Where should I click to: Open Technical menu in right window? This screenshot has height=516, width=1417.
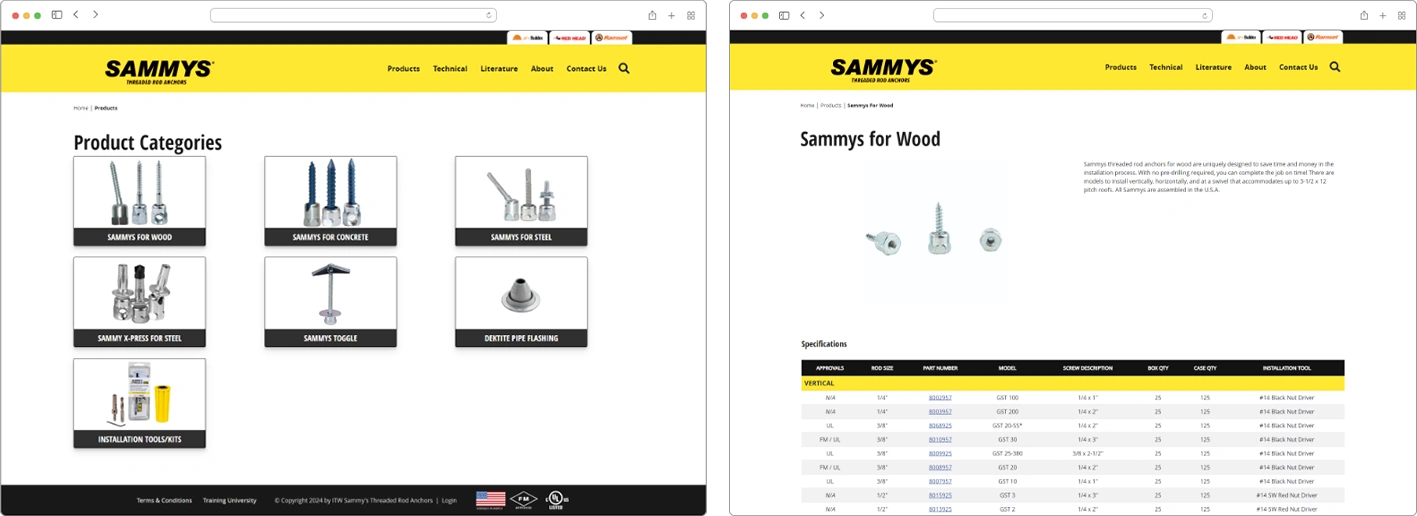click(1166, 67)
